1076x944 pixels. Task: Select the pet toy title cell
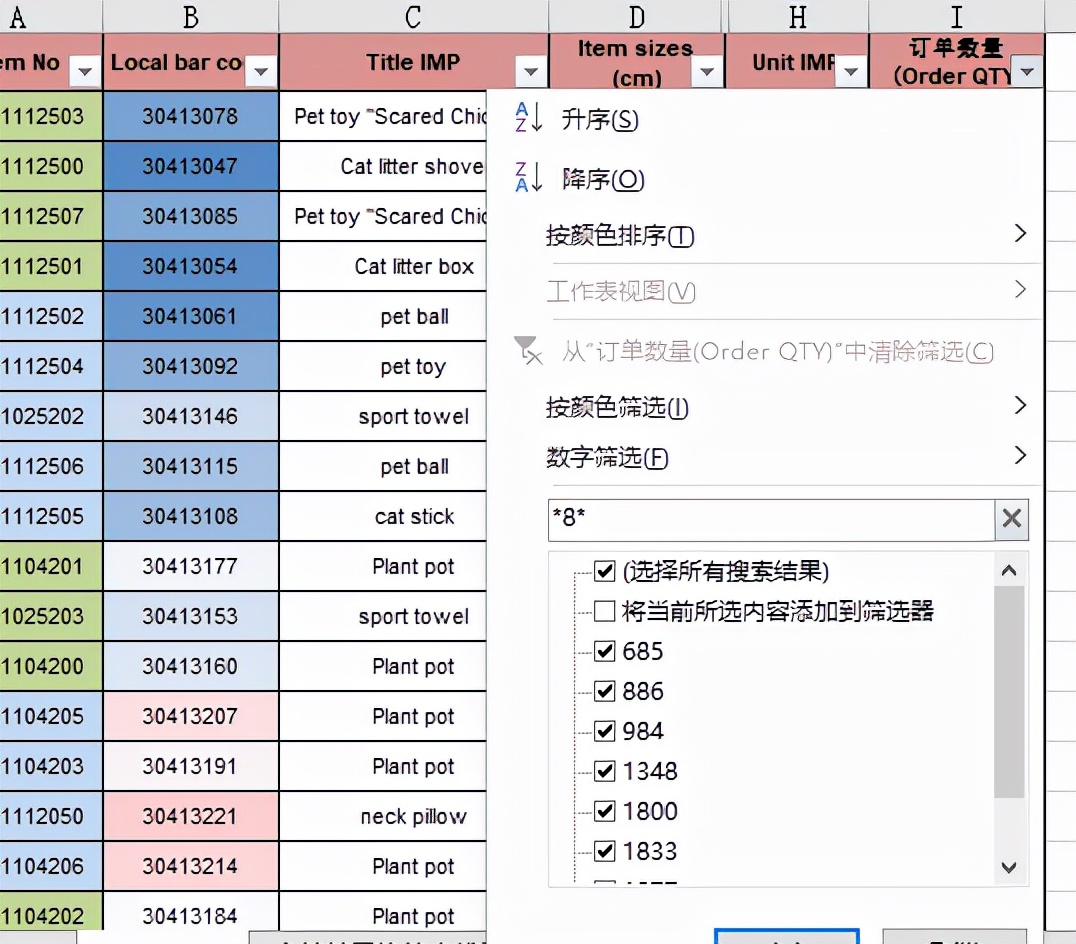click(383, 366)
